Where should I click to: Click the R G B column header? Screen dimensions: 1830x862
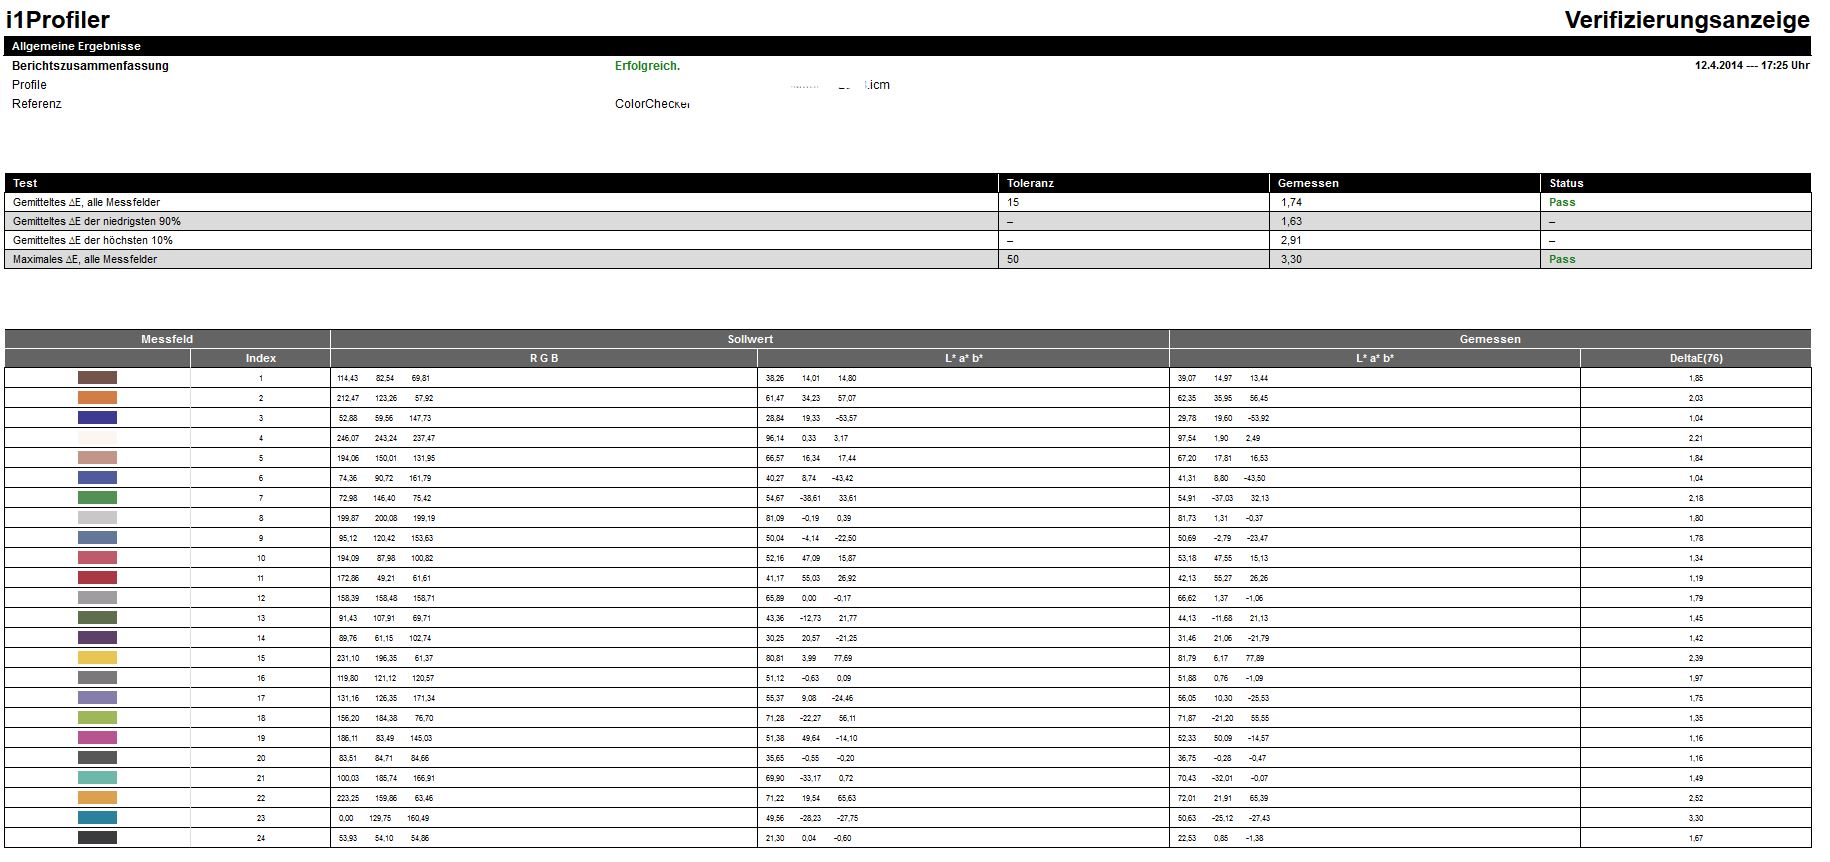click(x=543, y=358)
